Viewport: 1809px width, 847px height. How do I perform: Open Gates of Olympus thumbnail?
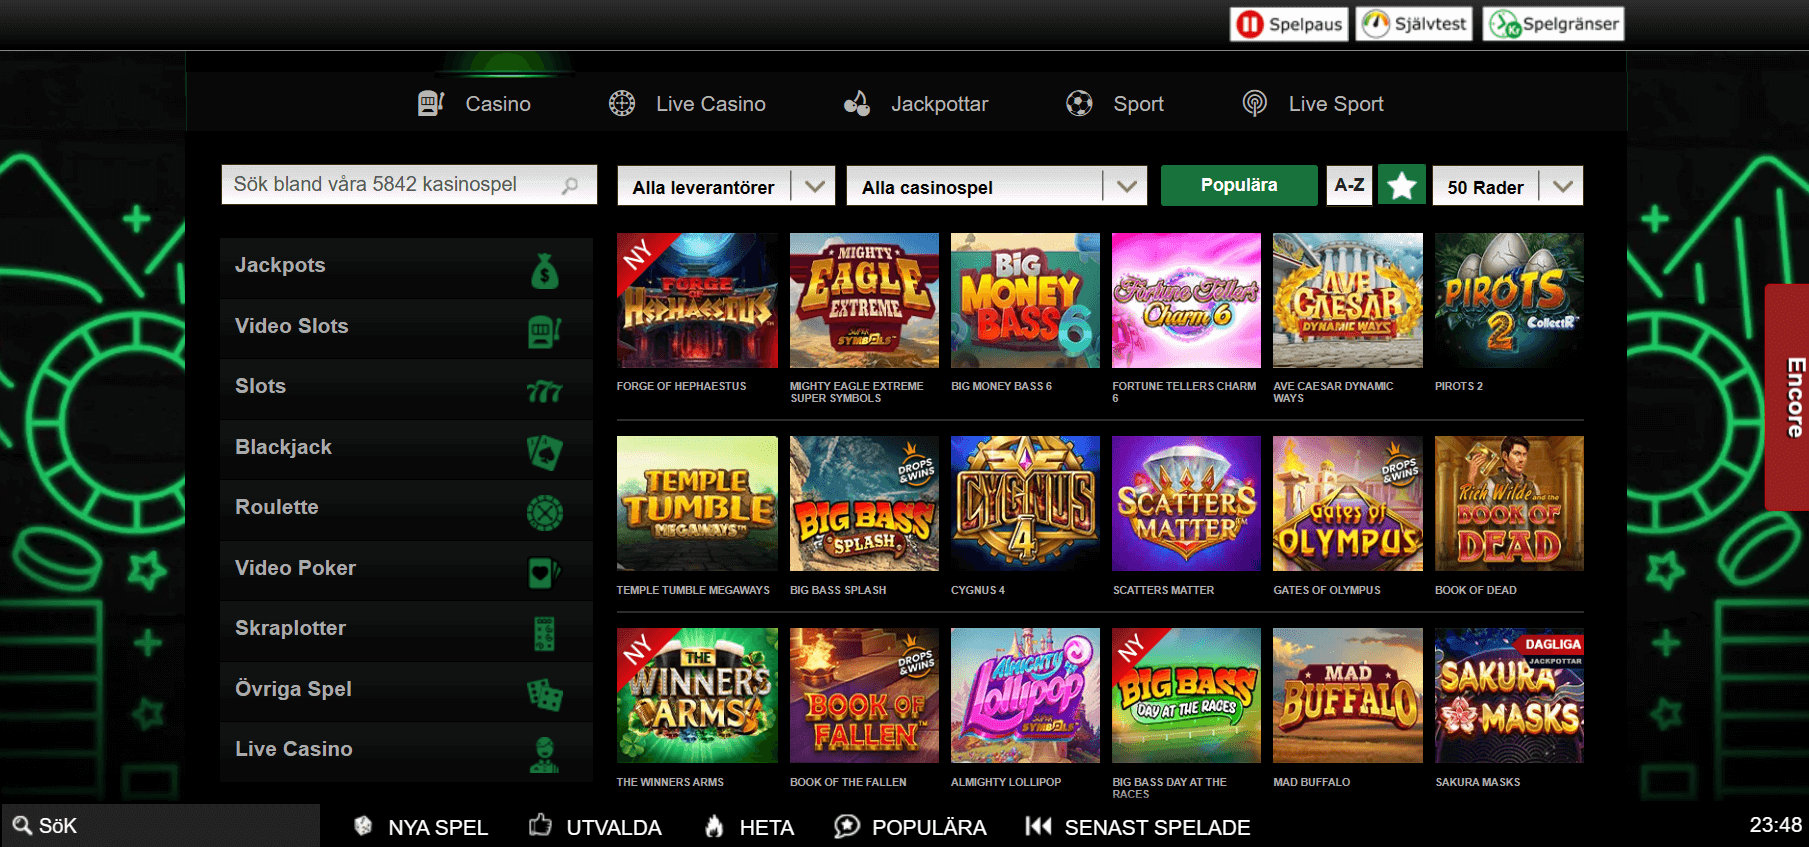[1348, 503]
